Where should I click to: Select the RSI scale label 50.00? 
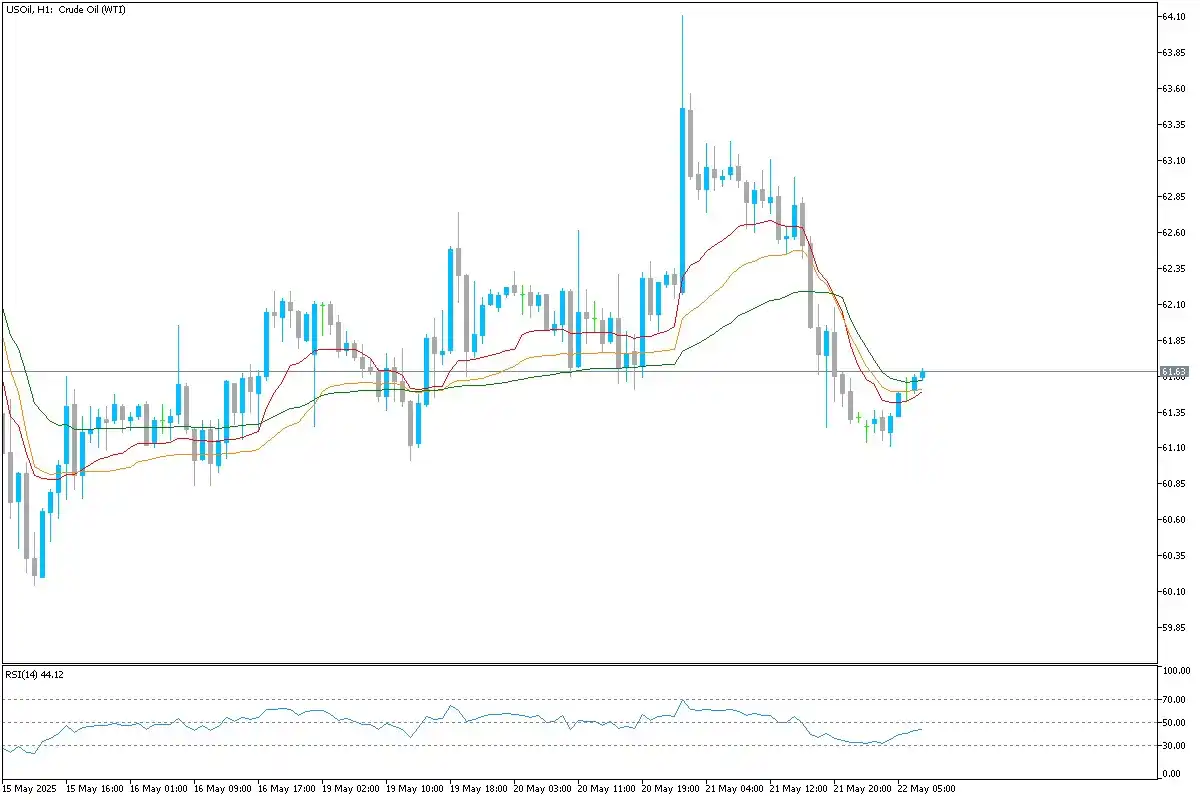[1173, 723]
